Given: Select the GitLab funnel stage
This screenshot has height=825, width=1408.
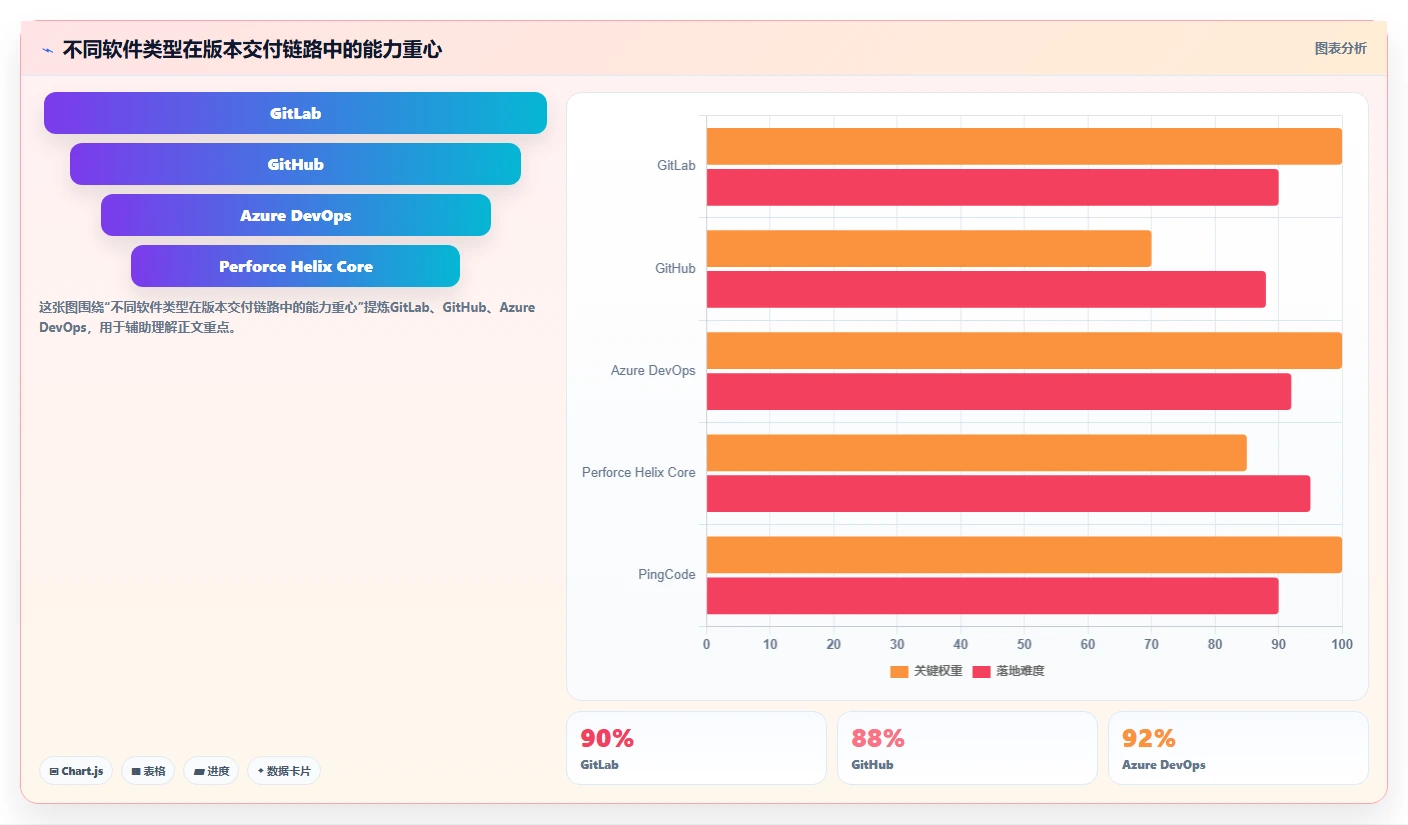Looking at the screenshot, I should pos(295,113).
